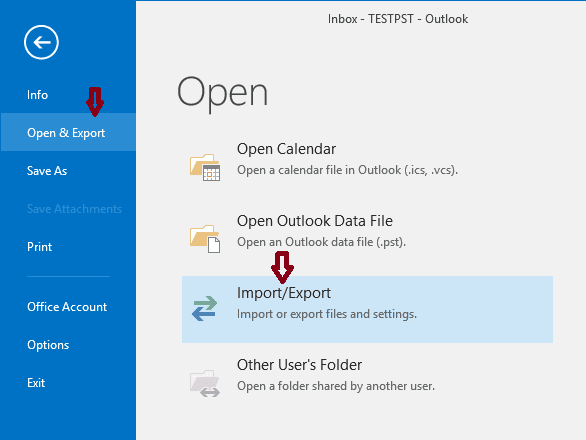Click 'Open a calendar file in Outlook' description
Image resolution: width=586 pixels, height=440 pixels.
(347, 170)
